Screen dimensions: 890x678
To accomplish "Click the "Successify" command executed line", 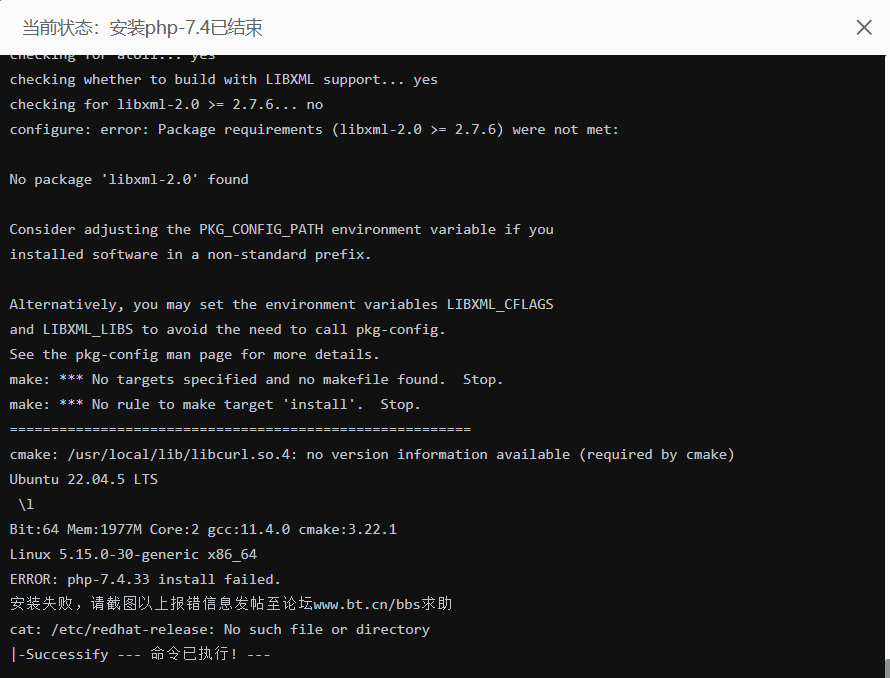I will point(140,654).
